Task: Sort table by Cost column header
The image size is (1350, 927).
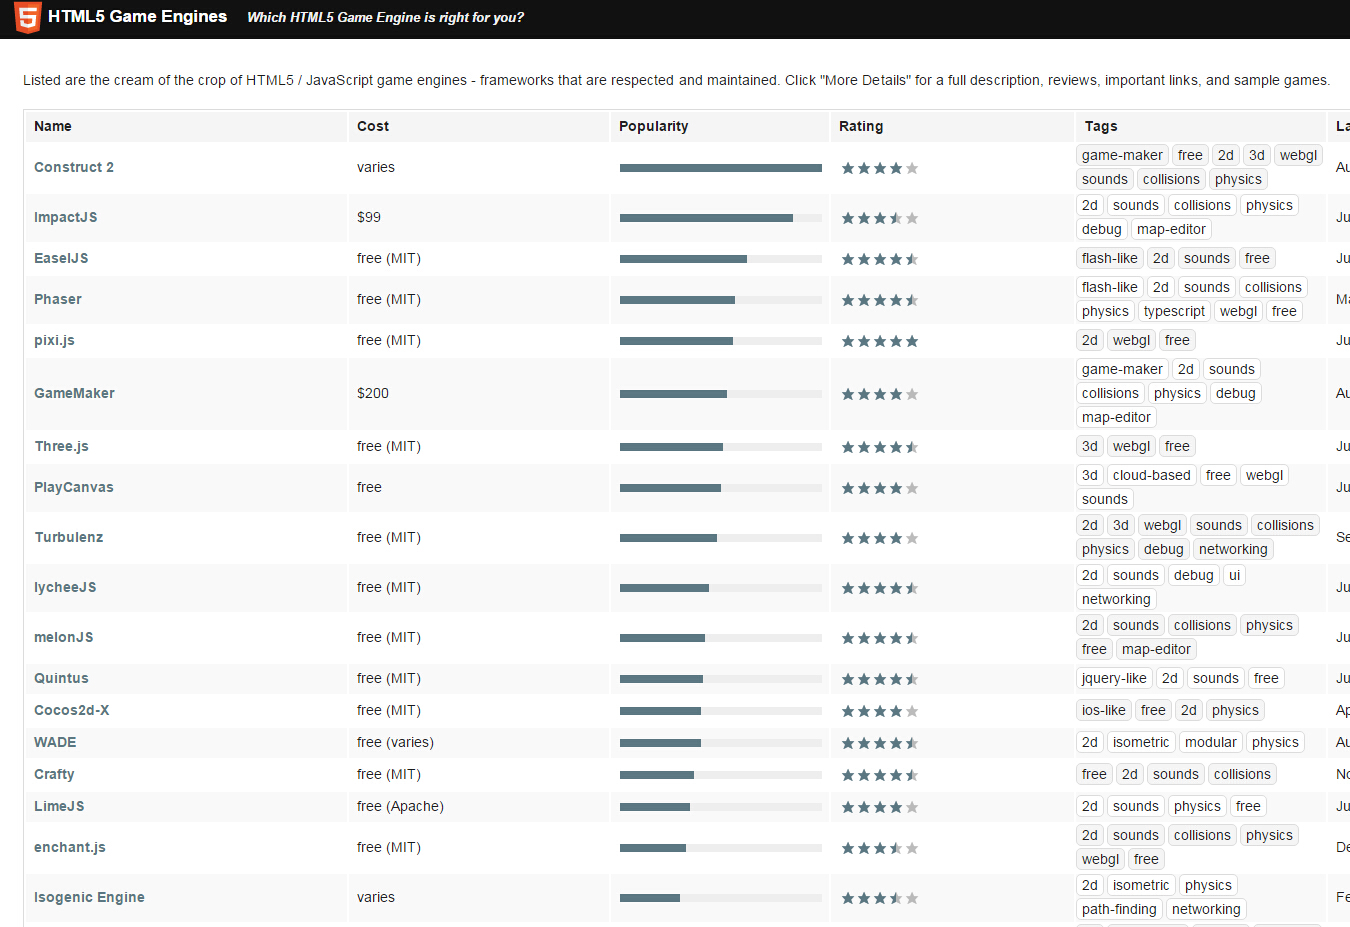Action: pyautogui.click(x=373, y=126)
